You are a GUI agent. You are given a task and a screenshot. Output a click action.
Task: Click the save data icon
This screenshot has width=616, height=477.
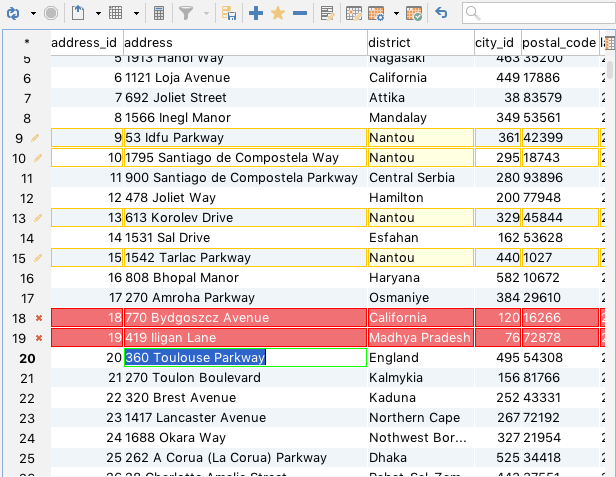pos(229,13)
